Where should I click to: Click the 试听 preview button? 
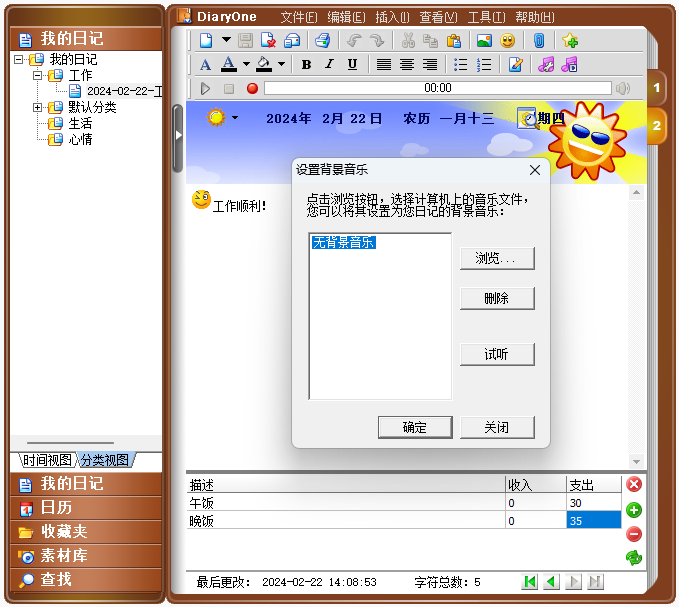click(x=497, y=354)
